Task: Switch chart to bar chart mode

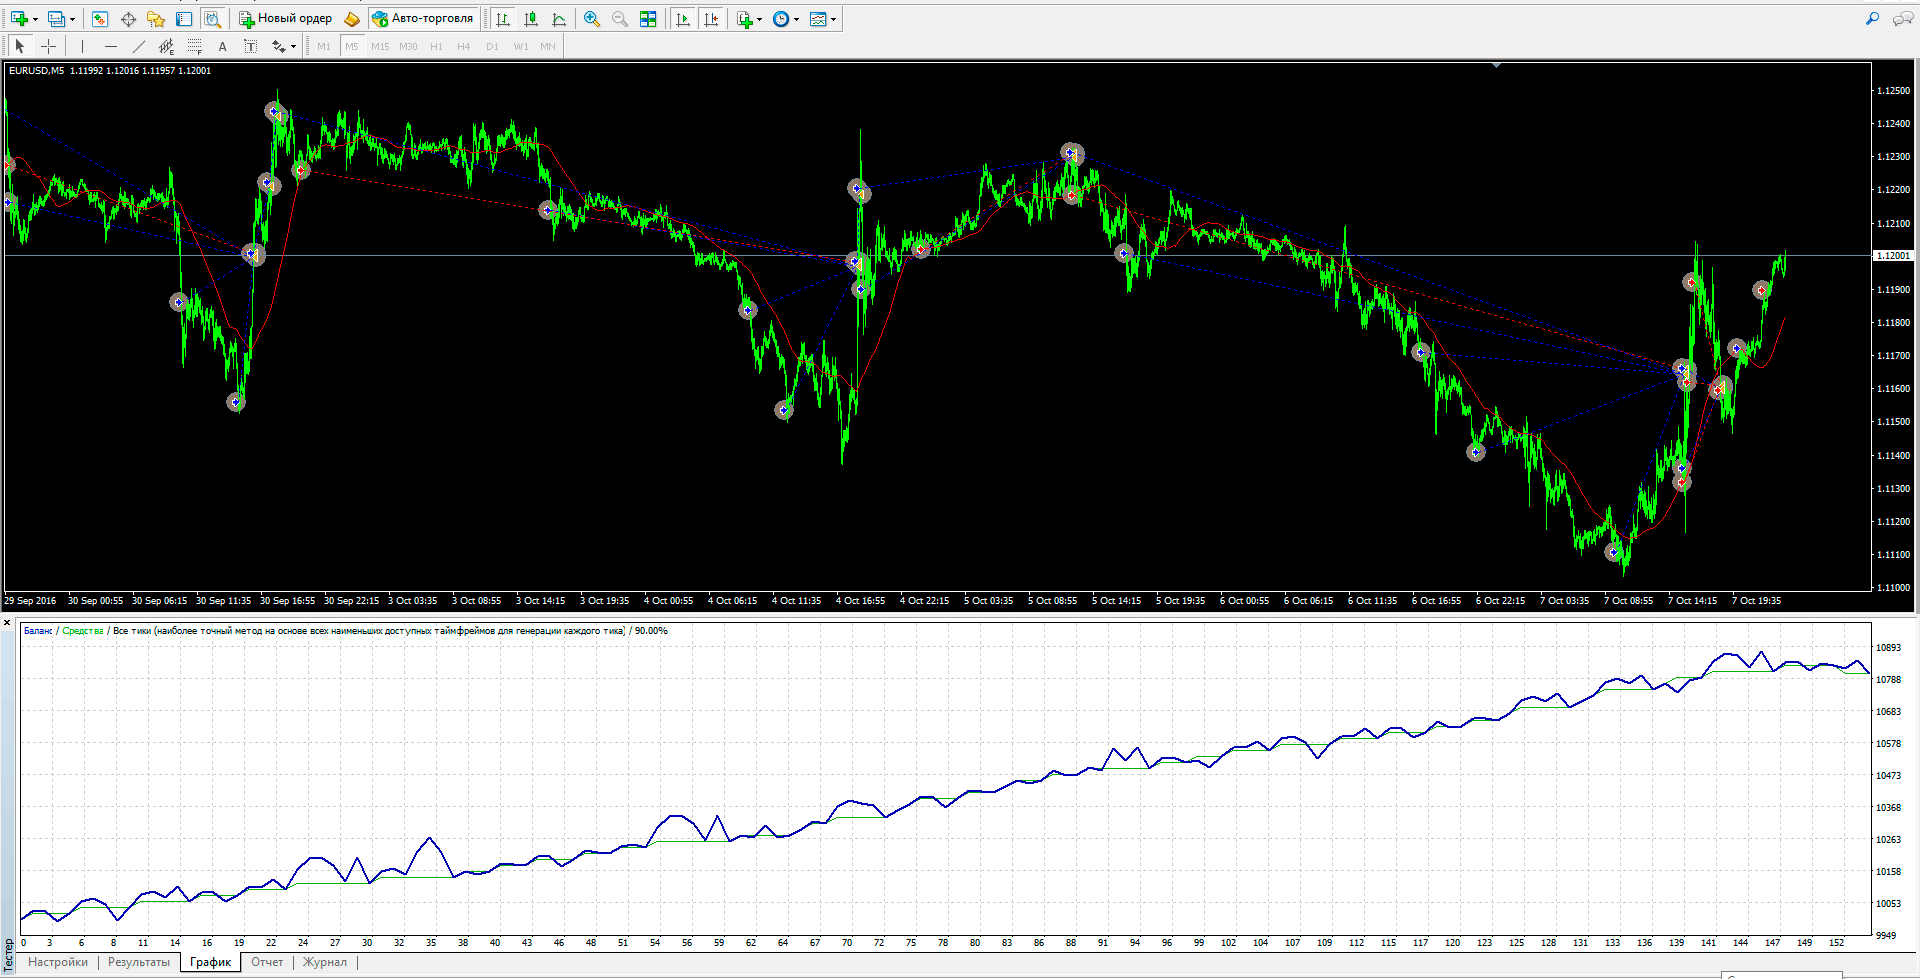Action: (503, 19)
